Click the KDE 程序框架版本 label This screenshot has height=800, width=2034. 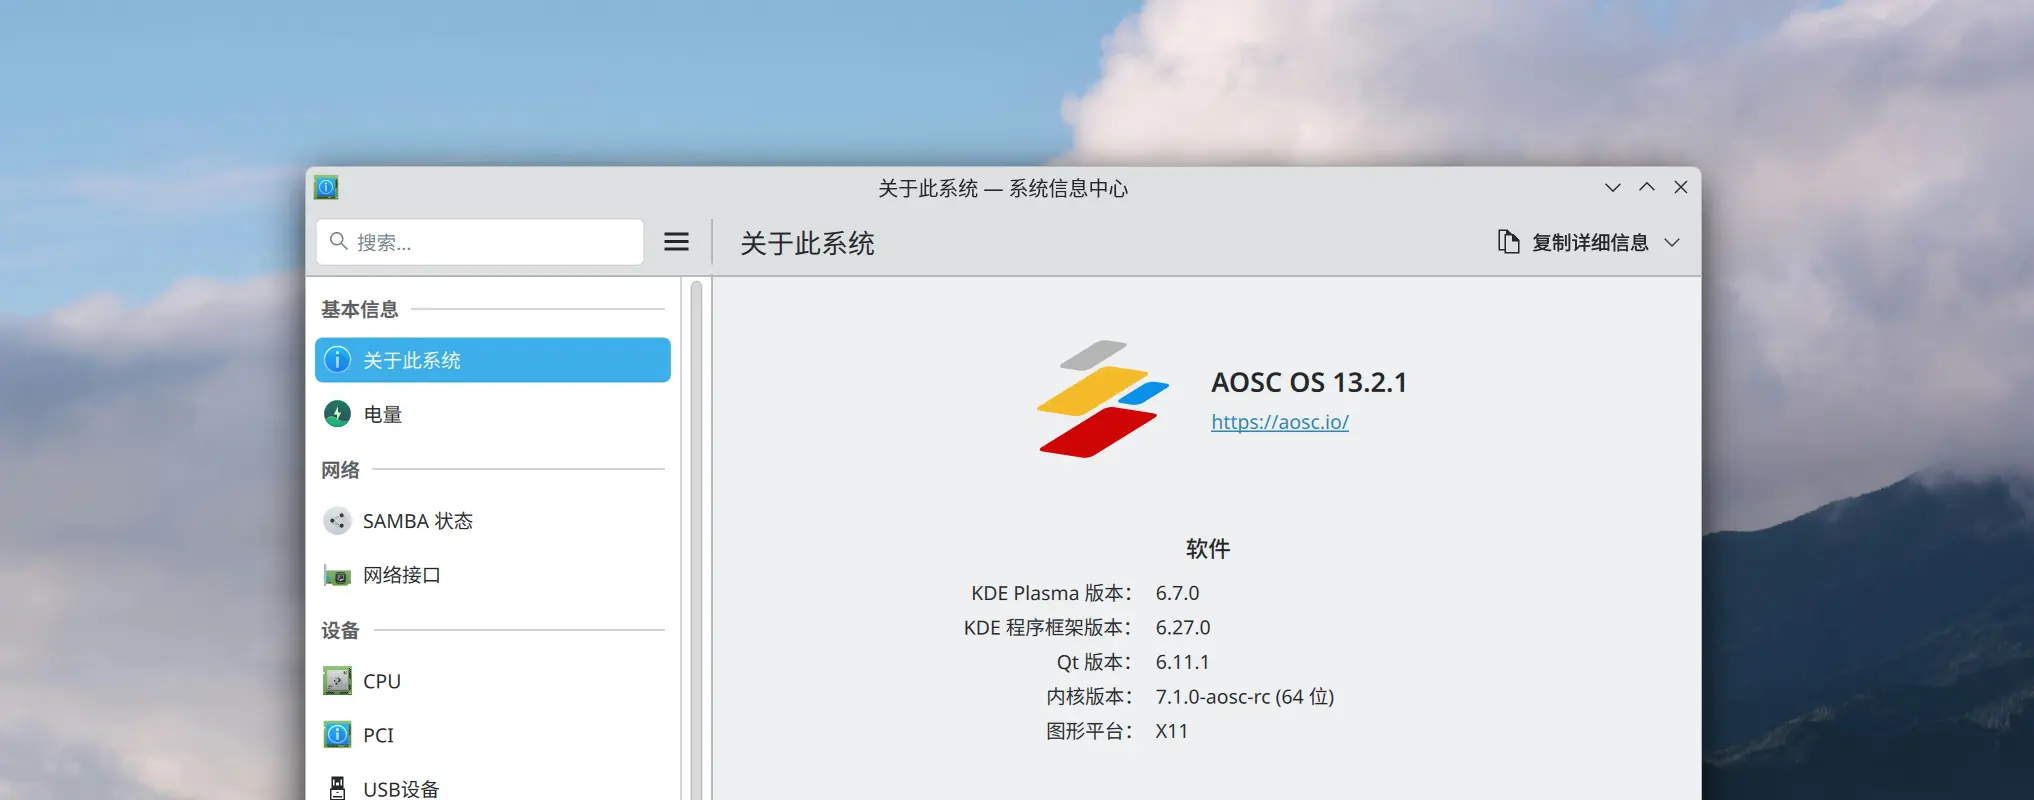1047,627
